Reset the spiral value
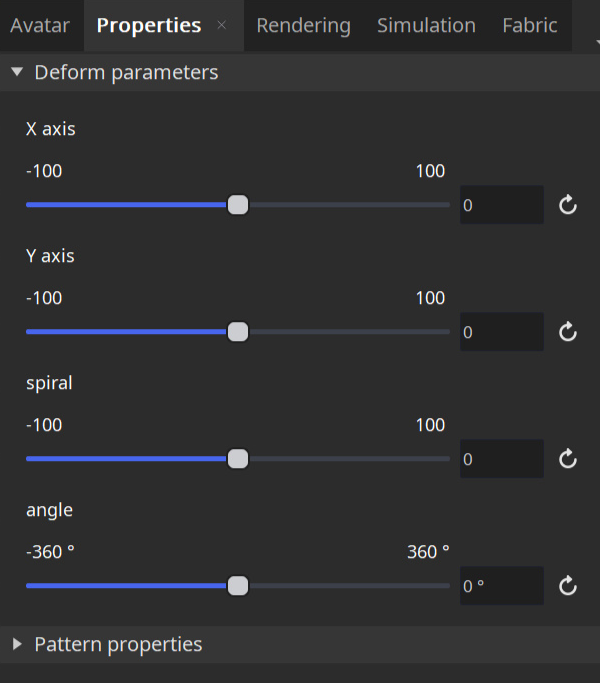600x683 pixels. pos(568,459)
